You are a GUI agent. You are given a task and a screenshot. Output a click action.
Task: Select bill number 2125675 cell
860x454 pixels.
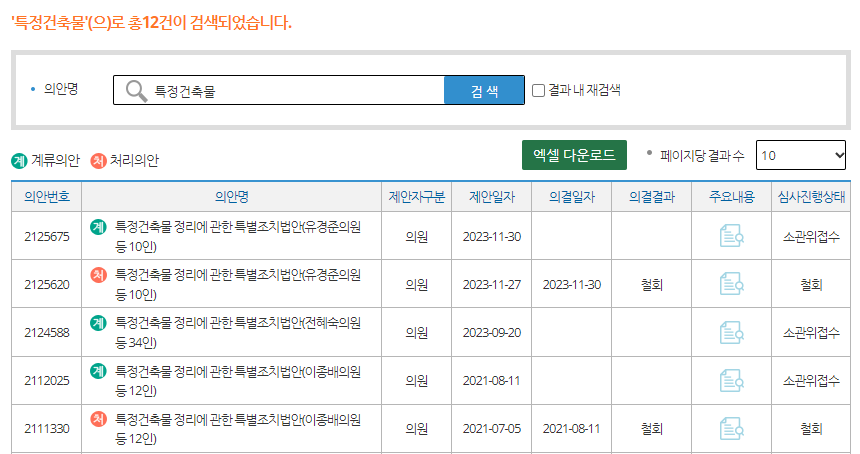pyautogui.click(x=47, y=236)
